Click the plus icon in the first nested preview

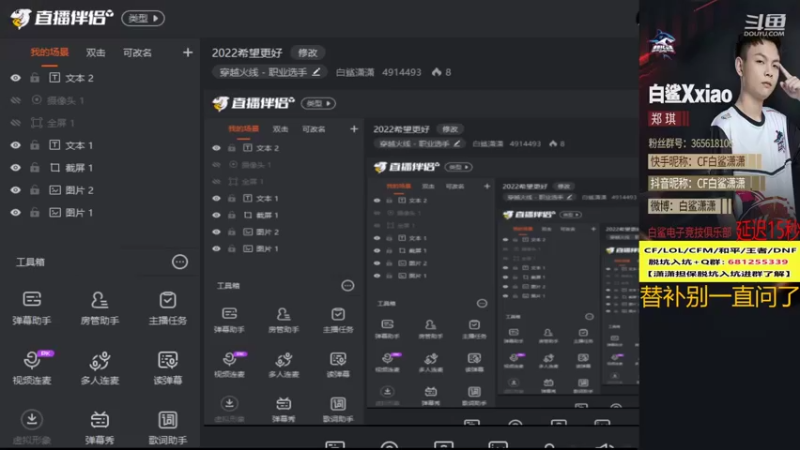pyautogui.click(x=354, y=129)
